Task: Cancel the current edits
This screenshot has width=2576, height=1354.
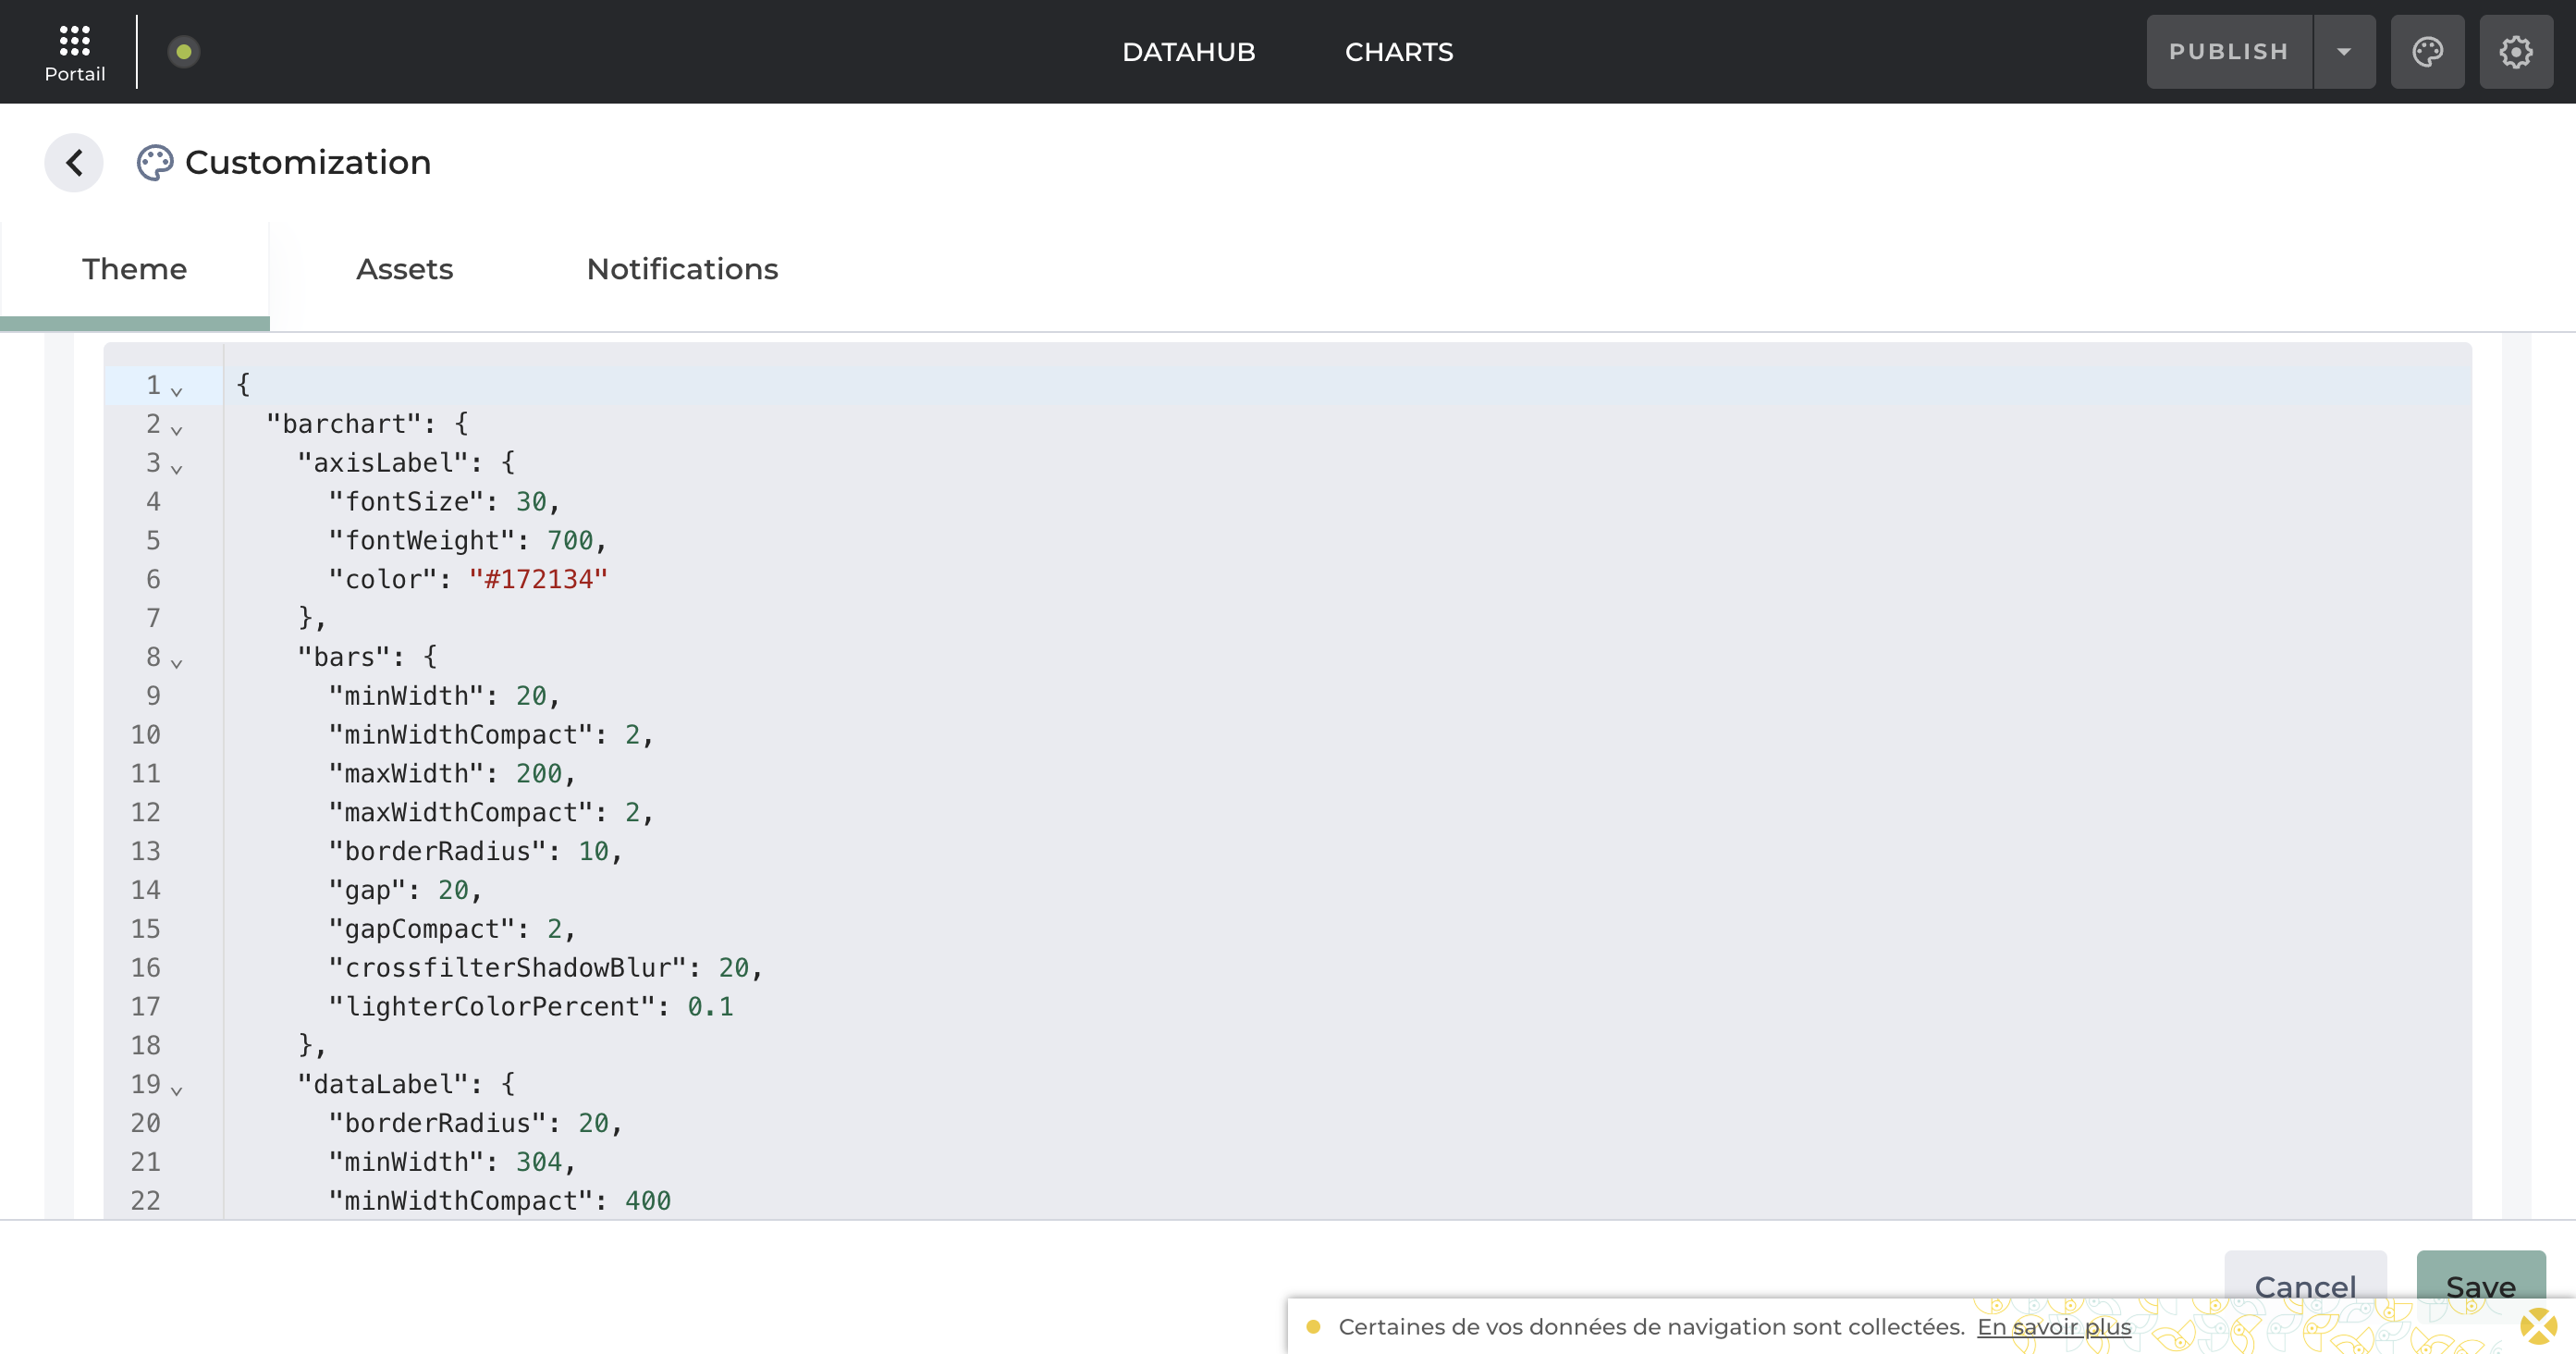Action: tap(2305, 1287)
